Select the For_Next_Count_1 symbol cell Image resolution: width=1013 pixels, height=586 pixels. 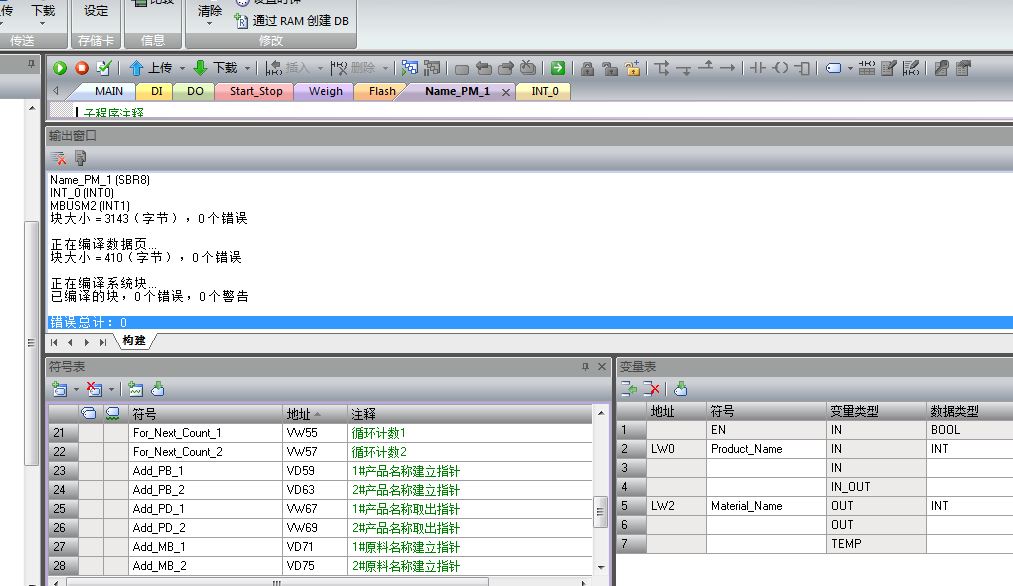(205, 433)
